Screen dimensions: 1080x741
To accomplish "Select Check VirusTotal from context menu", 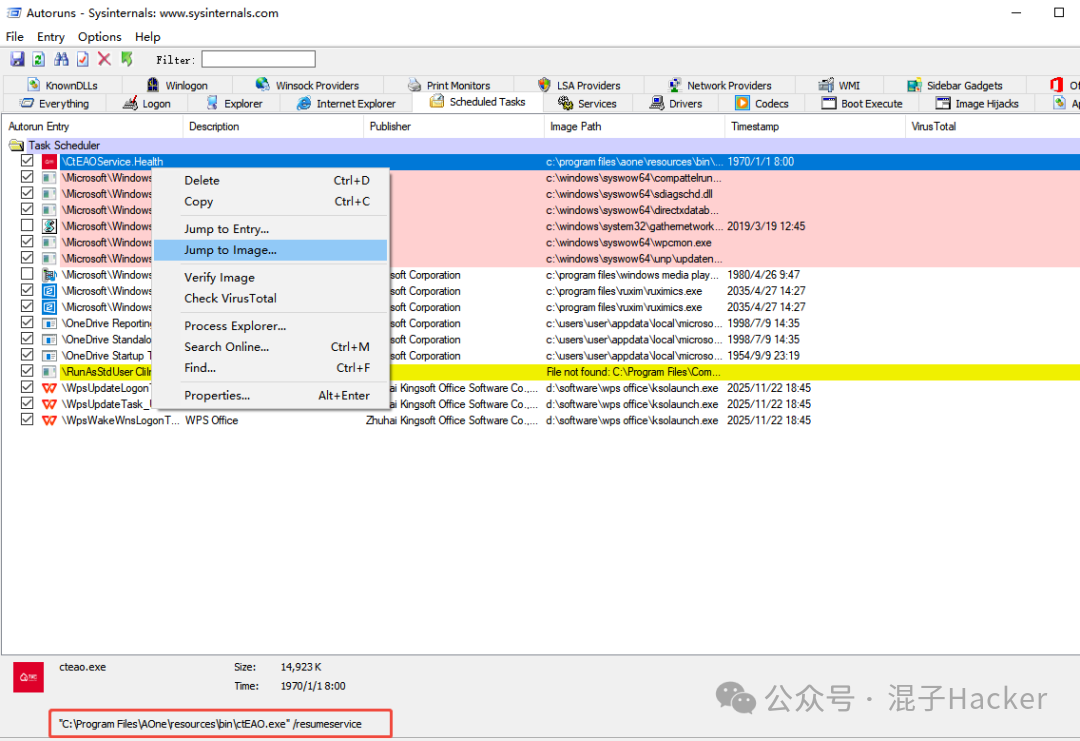I will 230,298.
